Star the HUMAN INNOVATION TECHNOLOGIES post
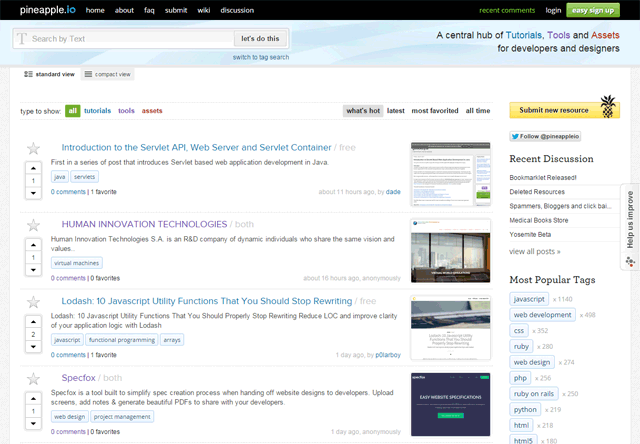Image resolution: width=640 pixels, height=444 pixels. (33, 226)
